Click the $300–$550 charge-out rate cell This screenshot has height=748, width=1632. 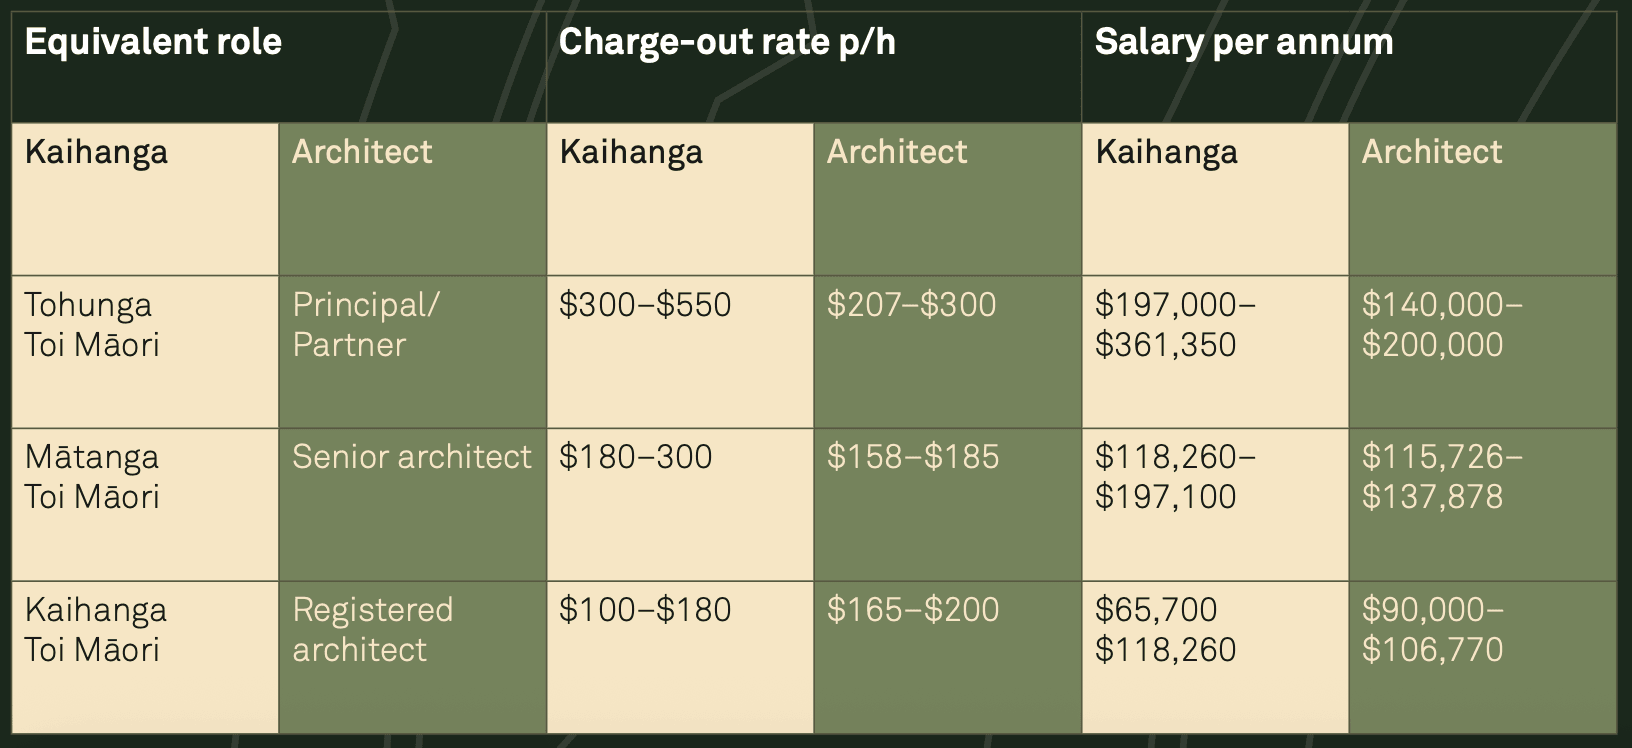coord(645,305)
